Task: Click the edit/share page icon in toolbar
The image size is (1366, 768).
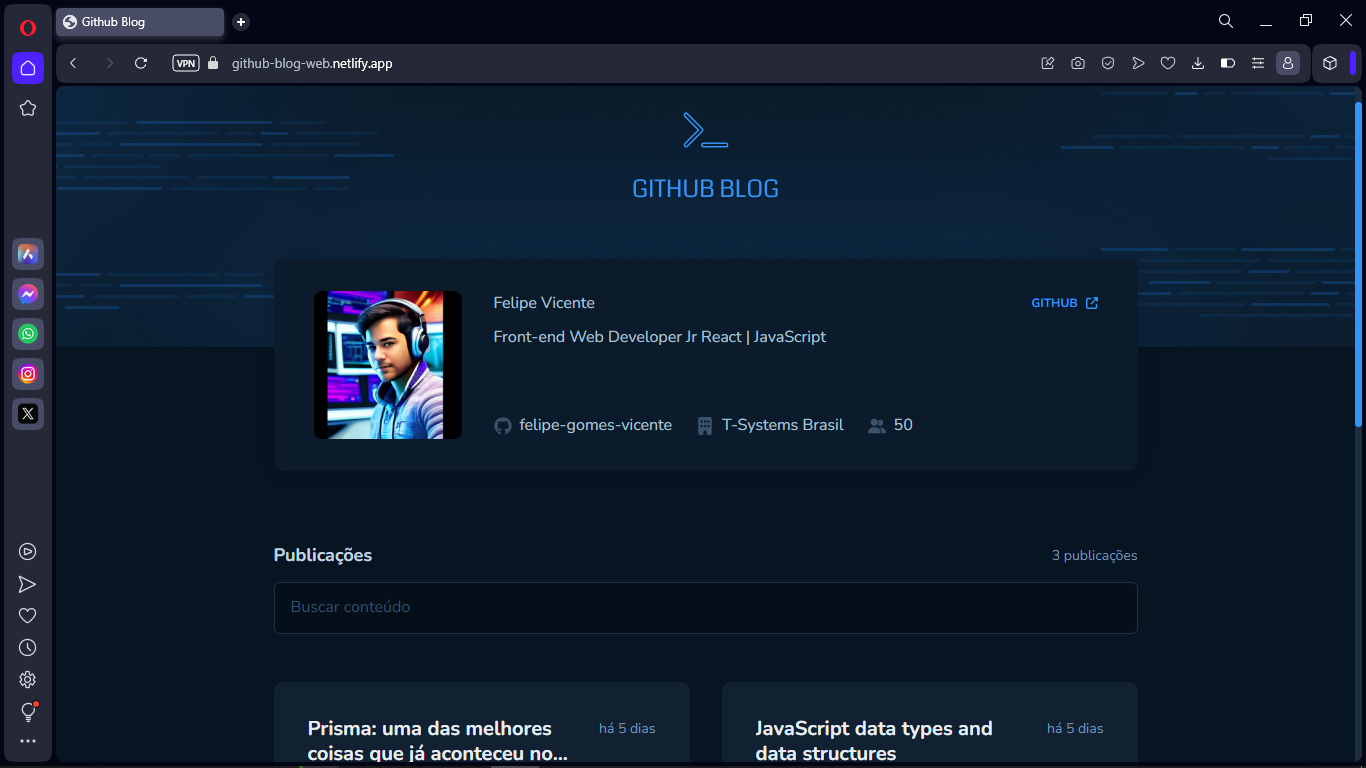Action: (1048, 63)
